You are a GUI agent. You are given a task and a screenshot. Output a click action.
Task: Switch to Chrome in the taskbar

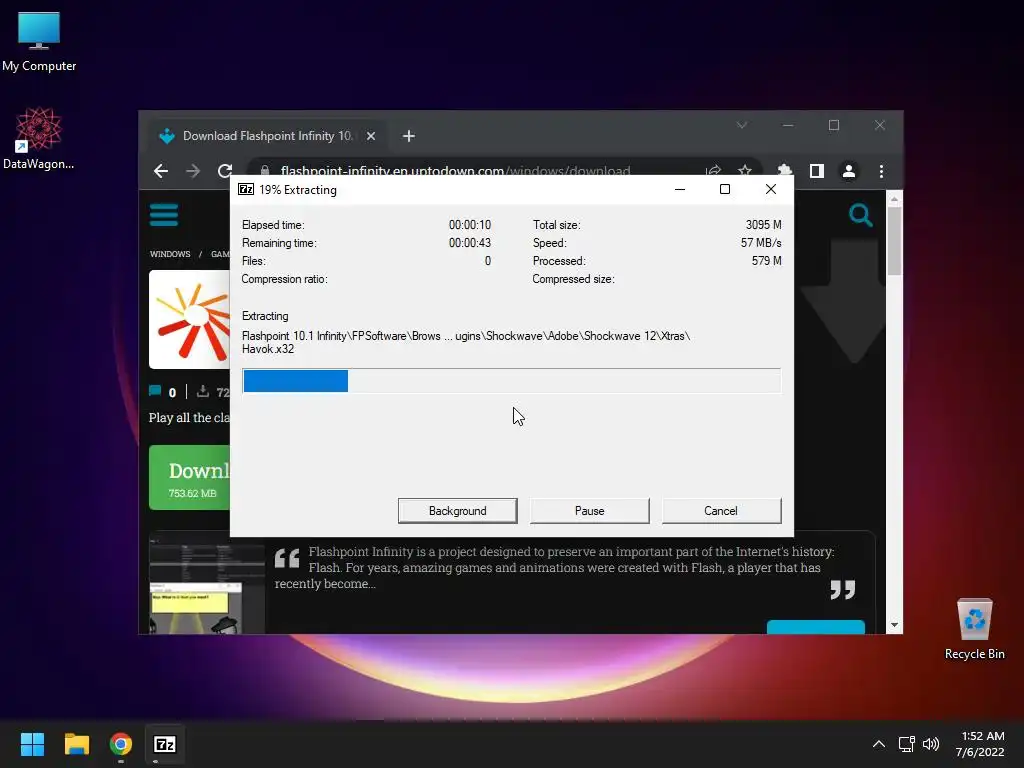coord(121,744)
